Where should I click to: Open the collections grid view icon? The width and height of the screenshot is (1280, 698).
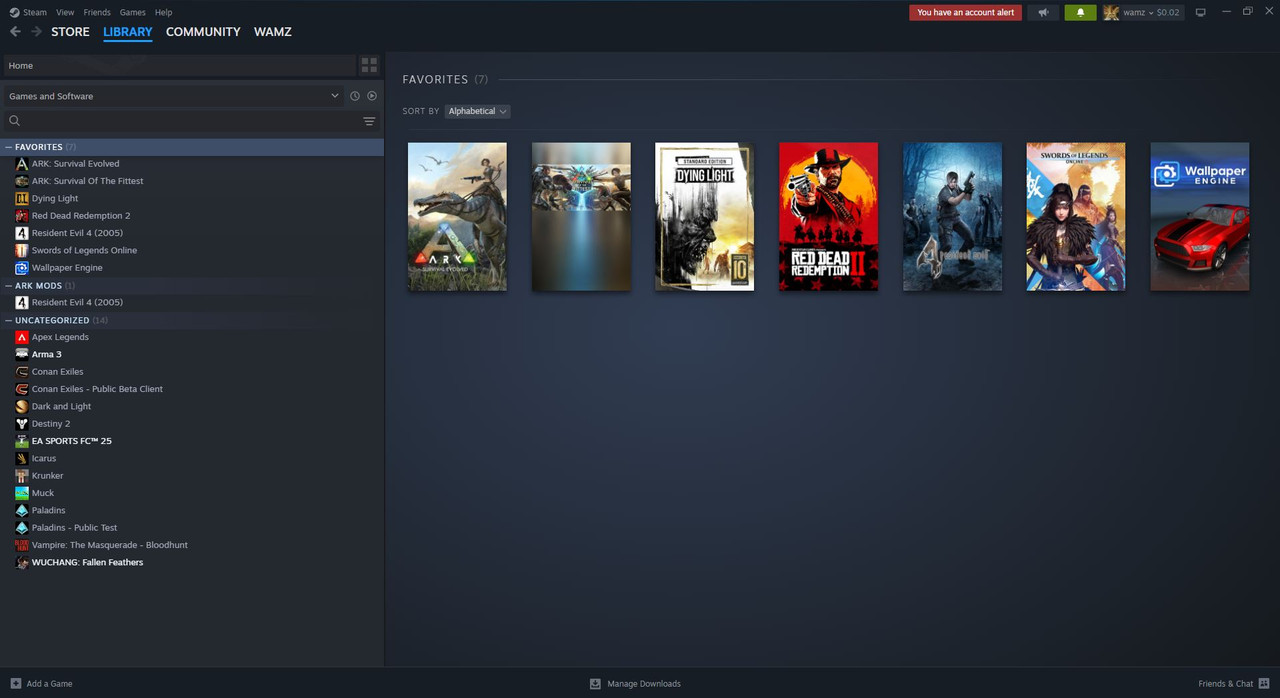coord(369,65)
